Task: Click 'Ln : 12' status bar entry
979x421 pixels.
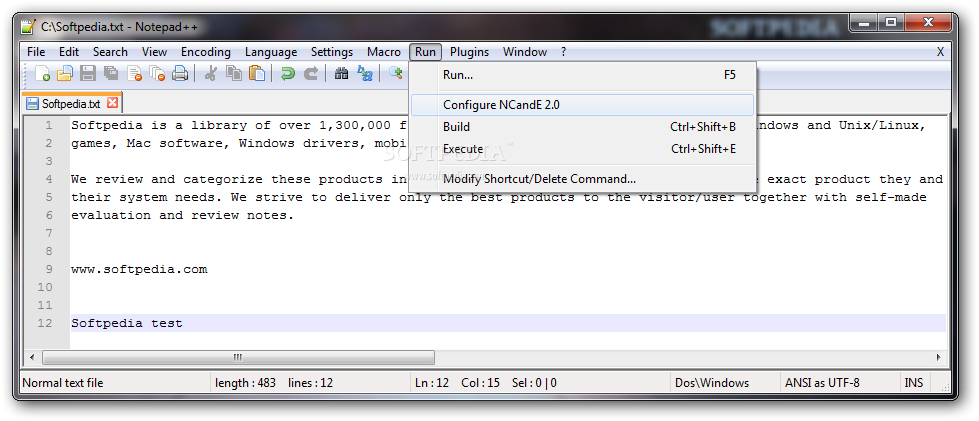Action: pos(432,383)
